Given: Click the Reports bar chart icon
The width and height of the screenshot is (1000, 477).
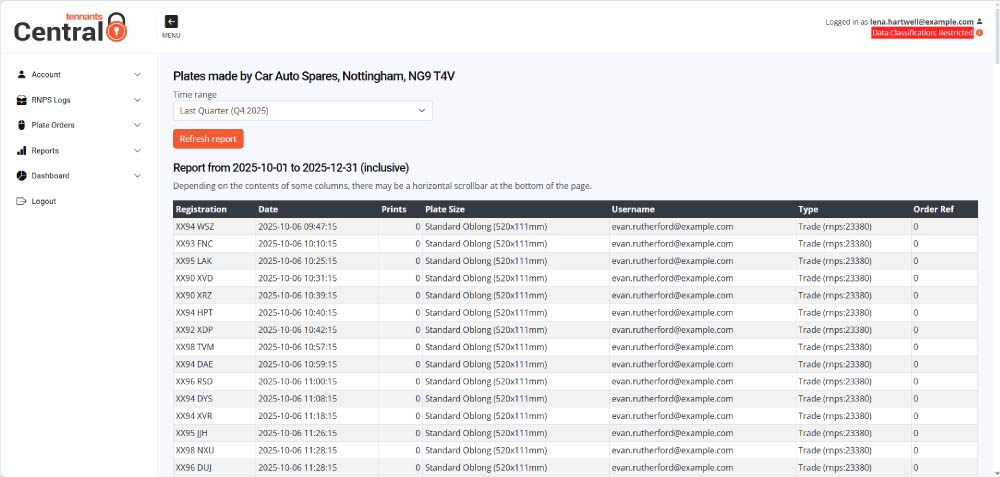Looking at the screenshot, I should click(x=21, y=150).
